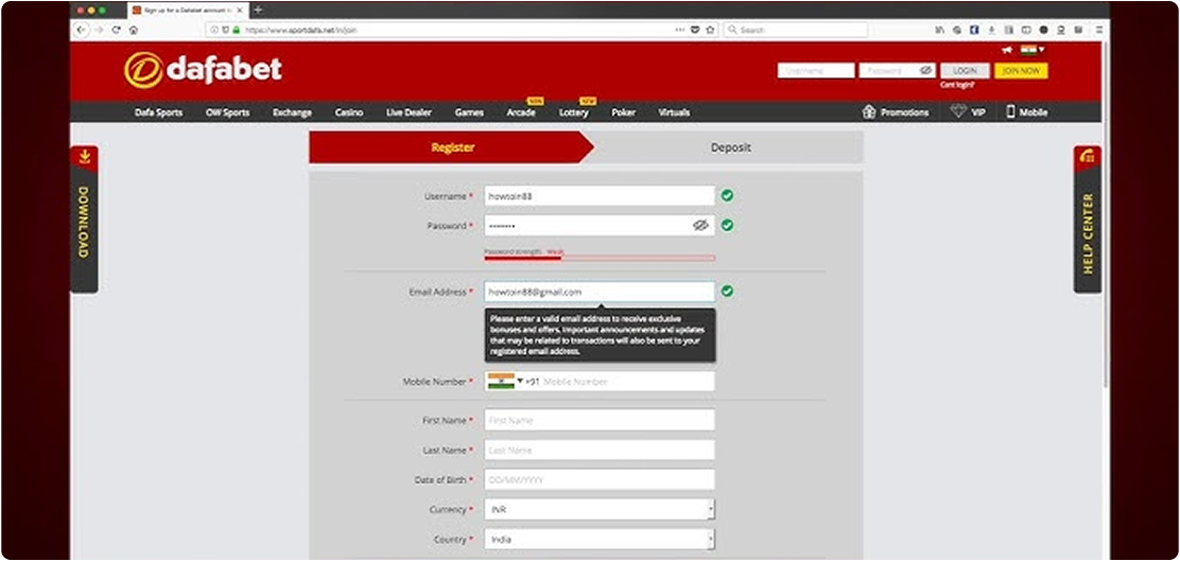Open the Help Center side tab
Screen dimensions: 1180x561
point(1087,219)
